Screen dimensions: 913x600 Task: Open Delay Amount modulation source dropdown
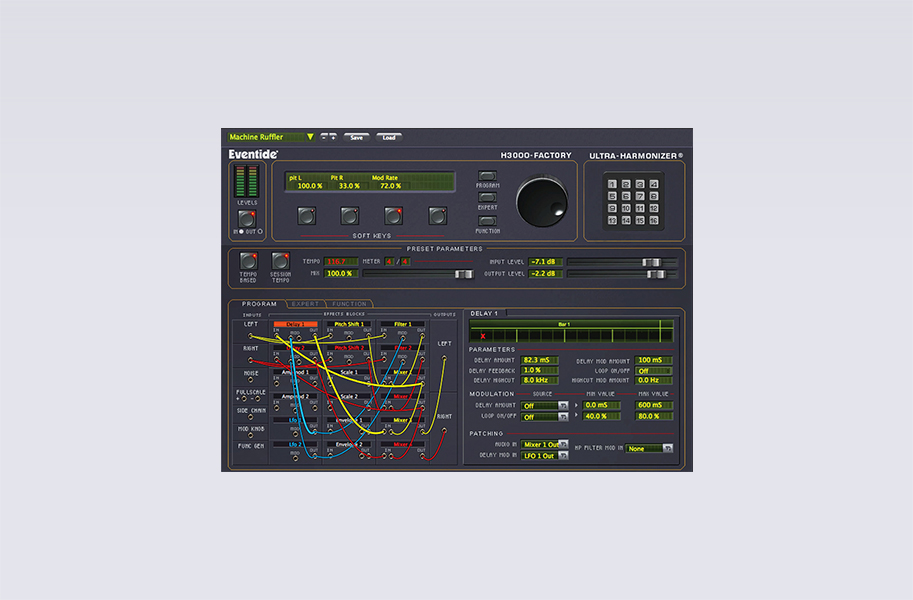[x=544, y=405]
